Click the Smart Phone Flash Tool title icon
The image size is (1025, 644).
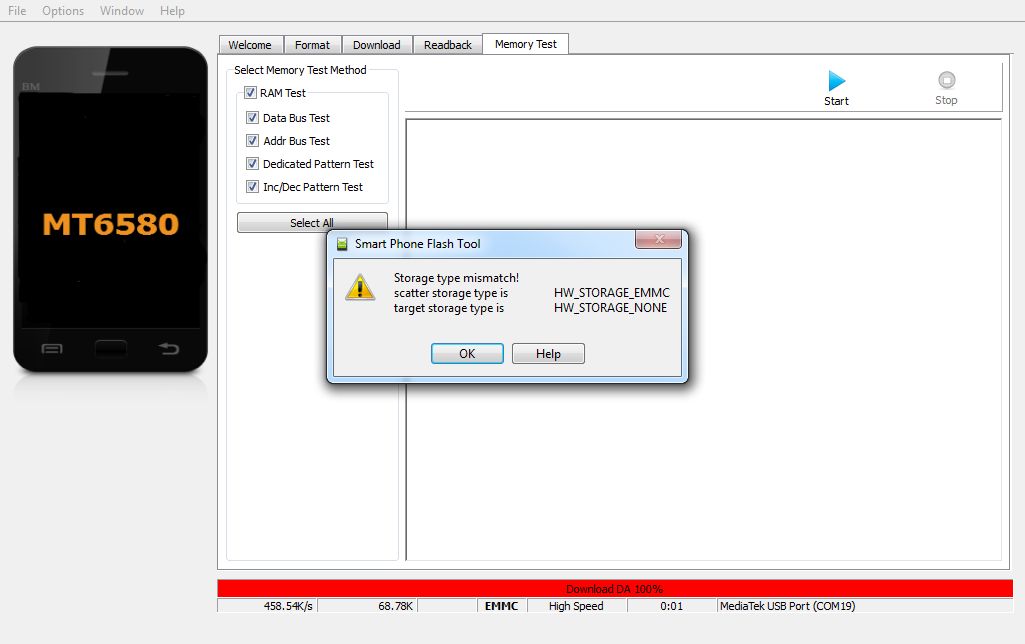342,244
